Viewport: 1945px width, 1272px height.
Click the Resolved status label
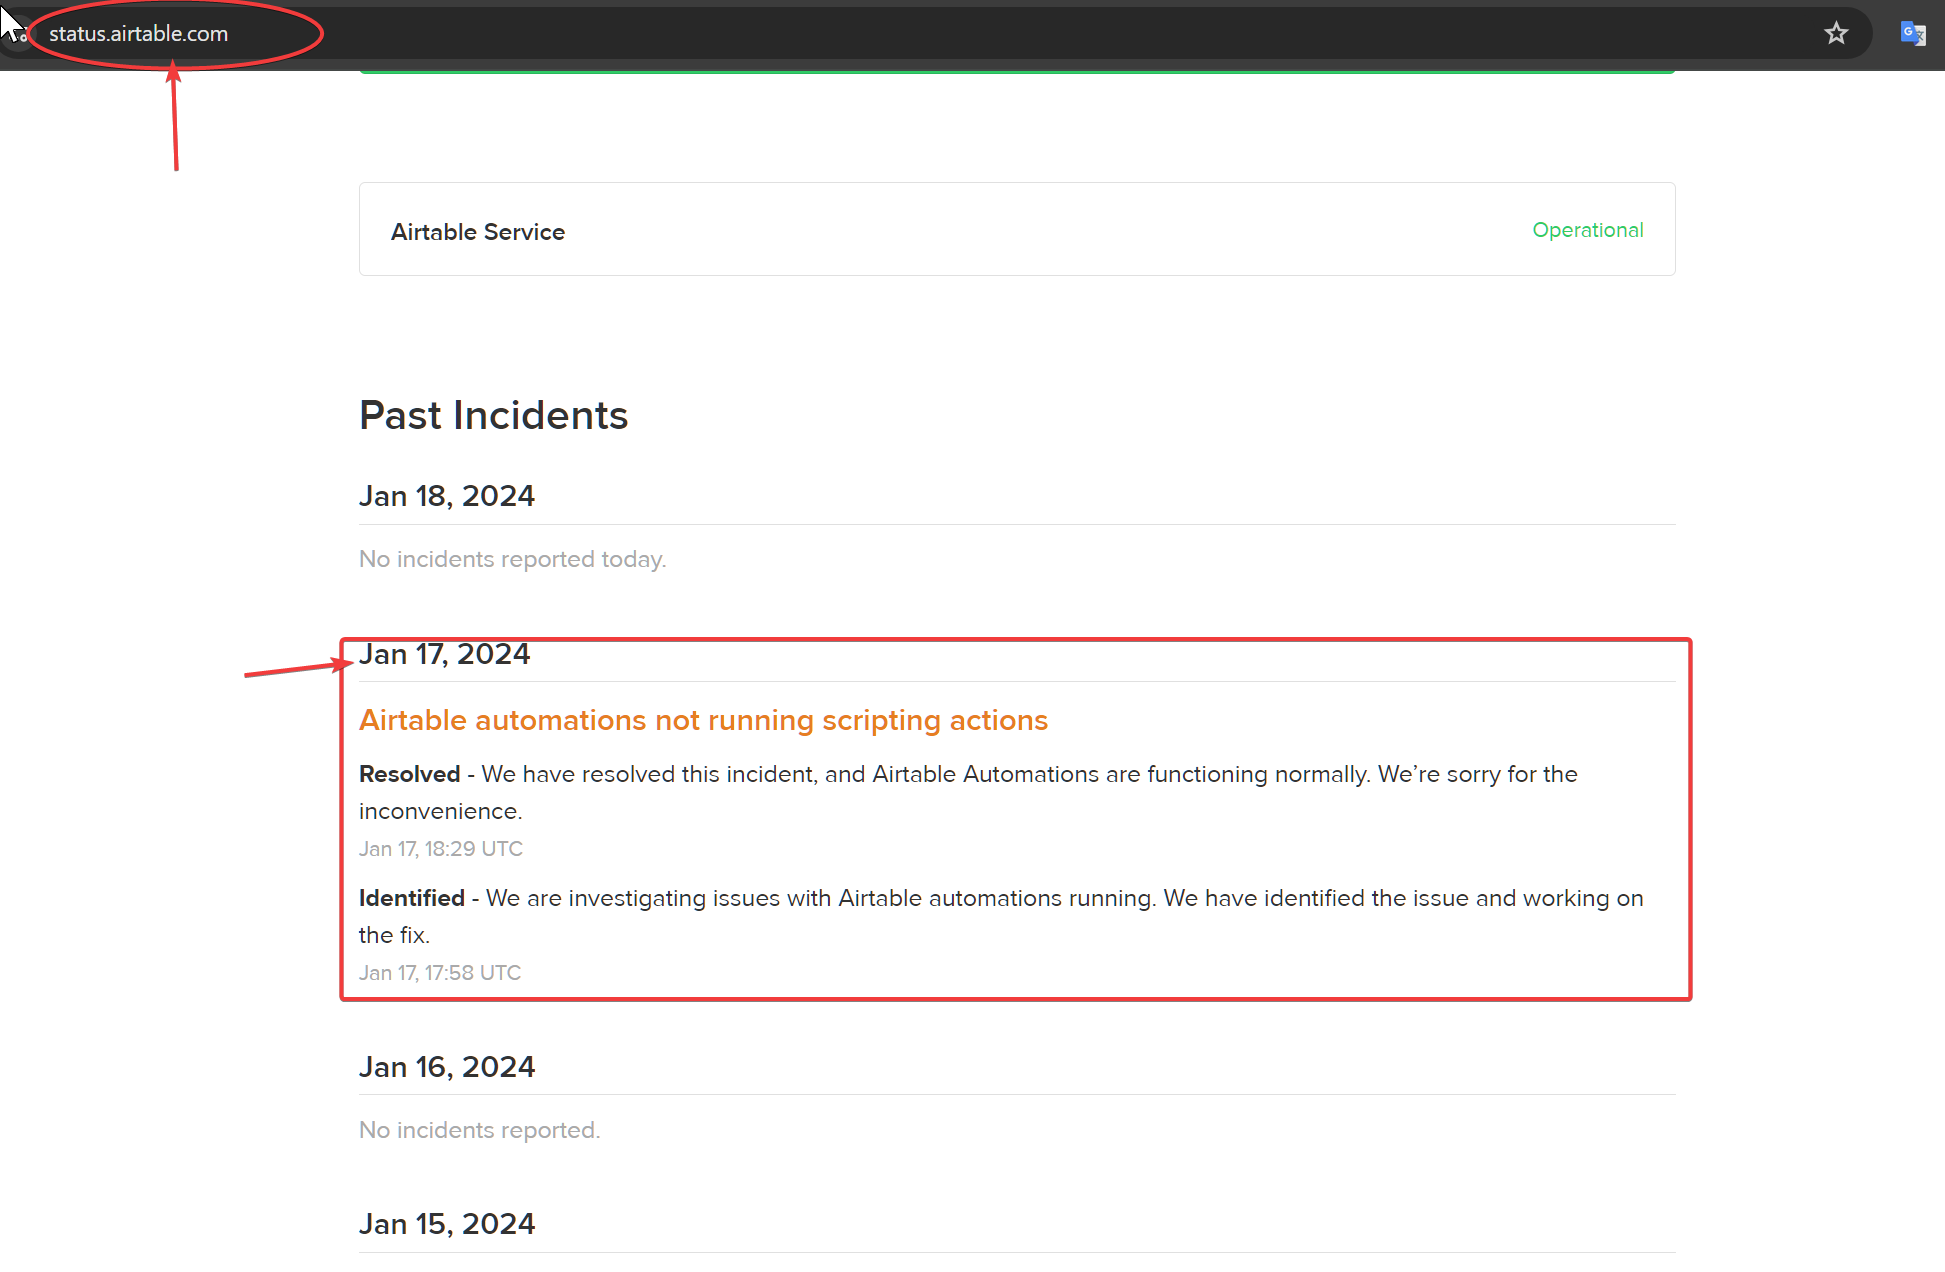[409, 774]
